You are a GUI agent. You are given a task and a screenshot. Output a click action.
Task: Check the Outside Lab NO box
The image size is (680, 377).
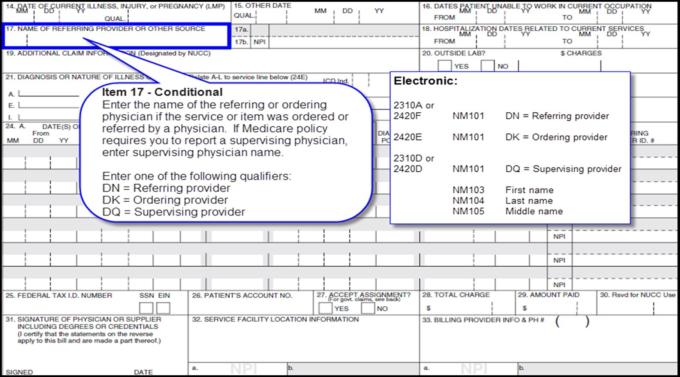tap(487, 66)
